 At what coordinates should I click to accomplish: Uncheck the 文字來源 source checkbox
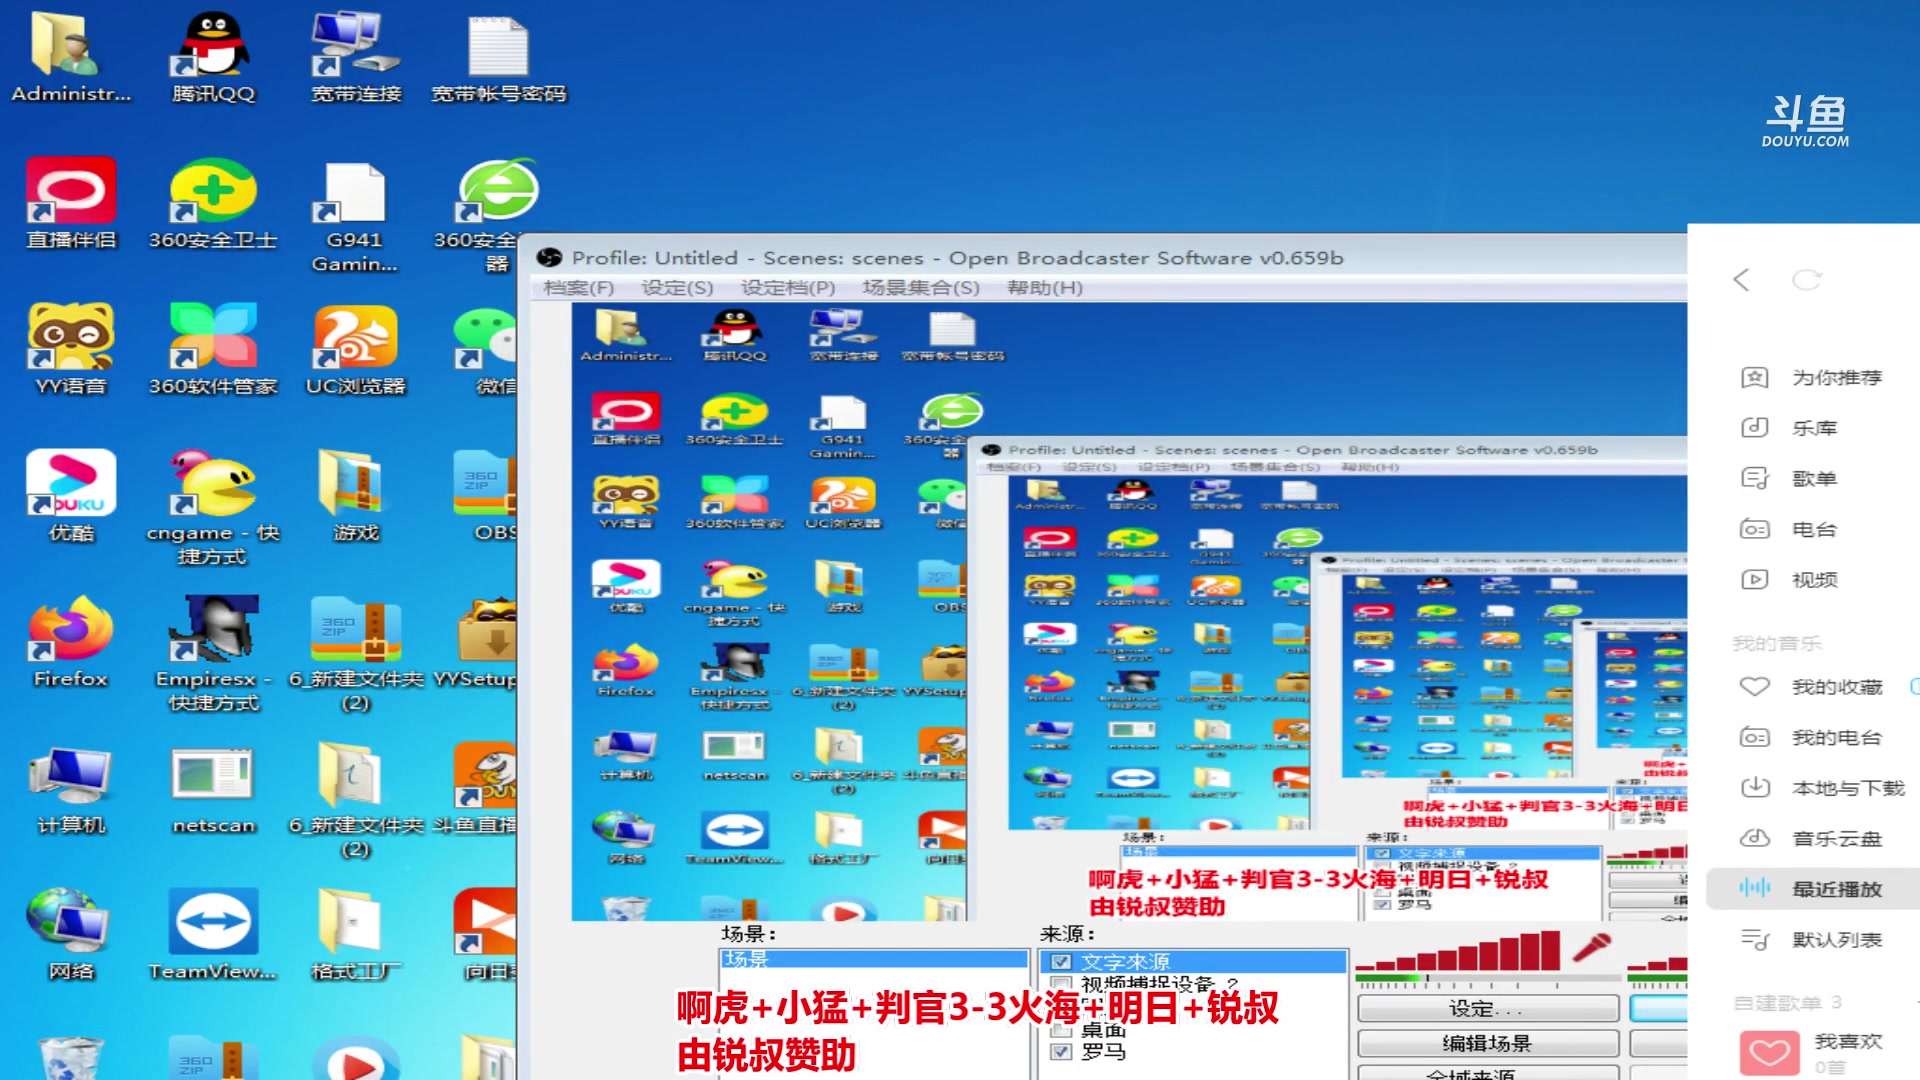(x=1061, y=962)
